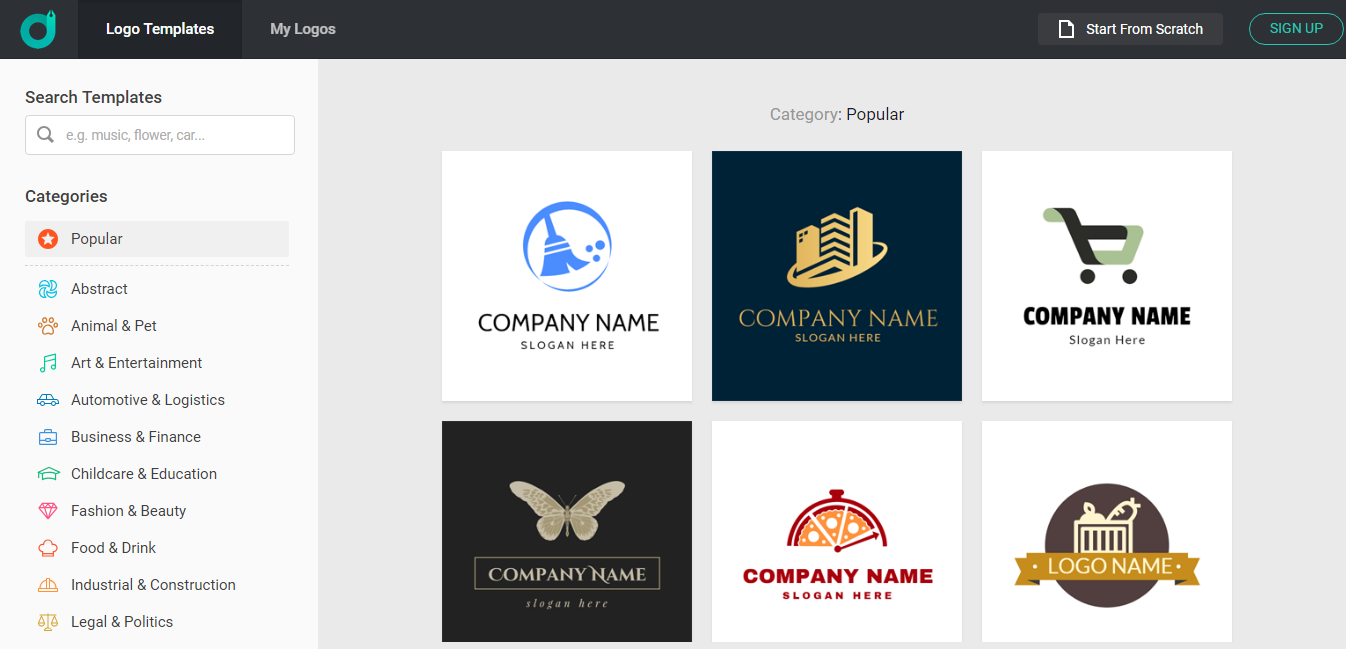Image resolution: width=1346 pixels, height=649 pixels.
Task: Click the Business & Finance briefcase icon
Action: [48, 437]
